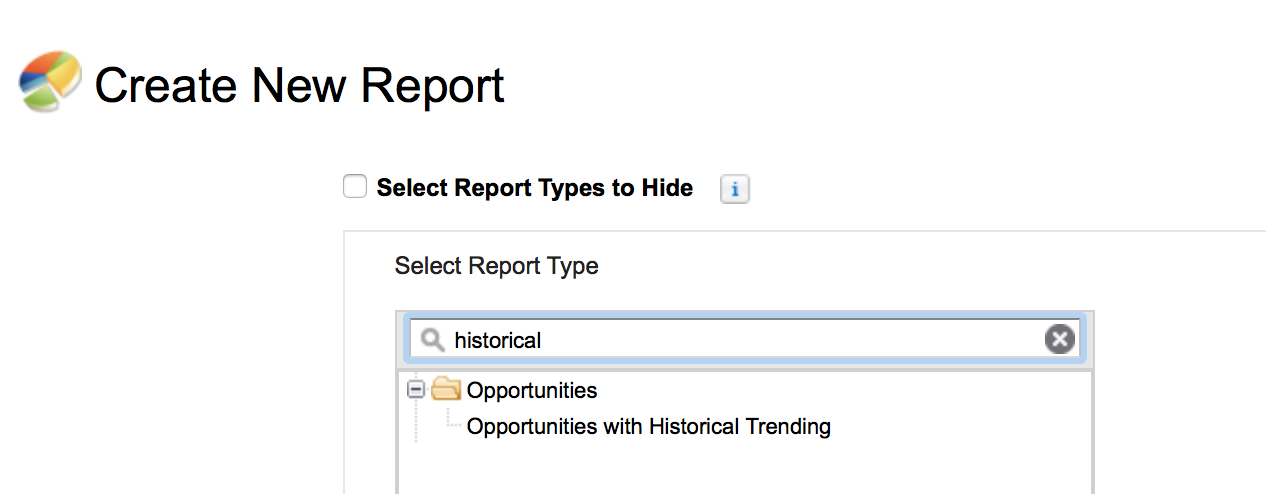Clear the search with the X icon
This screenshot has height=494, width=1266.
click(1059, 340)
